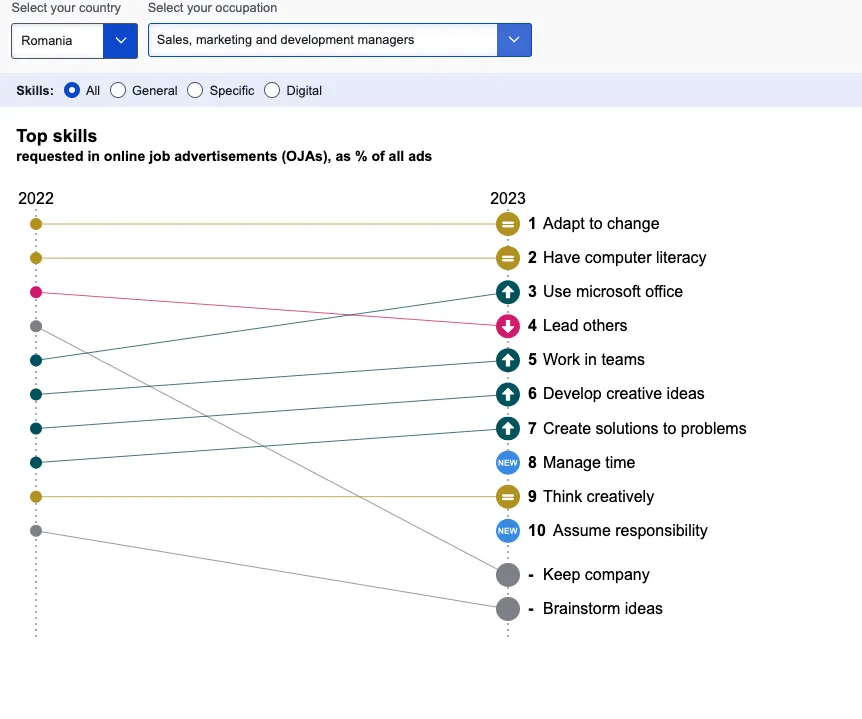The image size is (862, 719).
Task: Click the occupation field showing Sales, marketing managers
Action: point(322,41)
